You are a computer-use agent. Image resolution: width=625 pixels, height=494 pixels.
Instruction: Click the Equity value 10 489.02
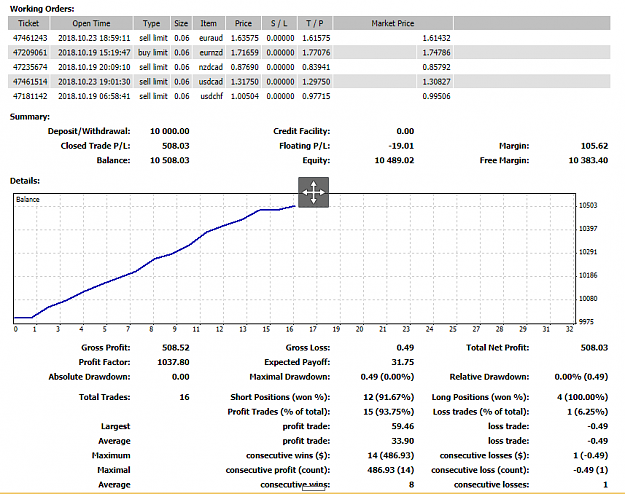(394, 160)
